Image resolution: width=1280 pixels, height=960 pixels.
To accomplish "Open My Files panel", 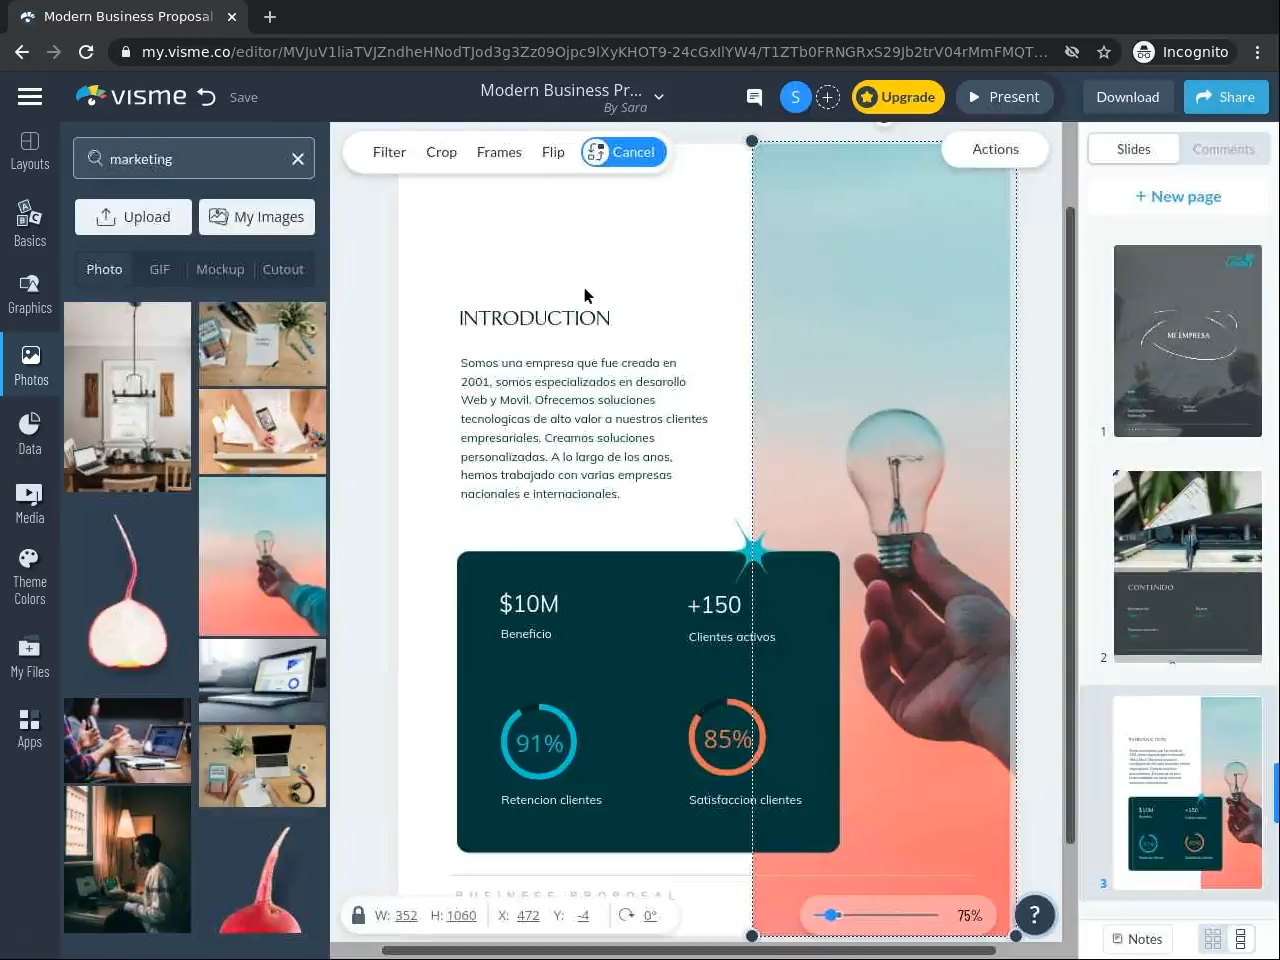I will click(30, 658).
